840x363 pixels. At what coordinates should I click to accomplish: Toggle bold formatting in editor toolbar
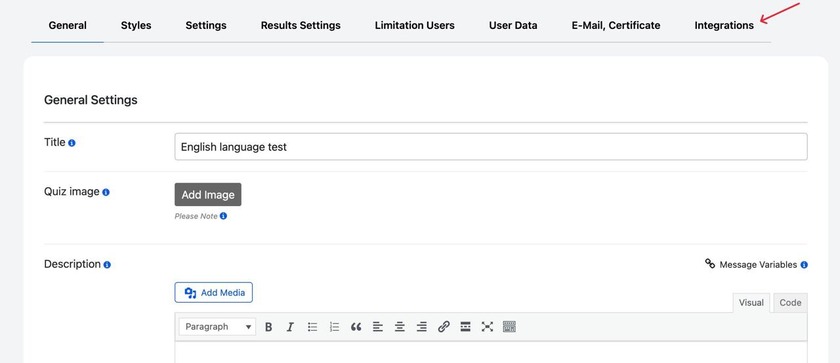coord(268,327)
